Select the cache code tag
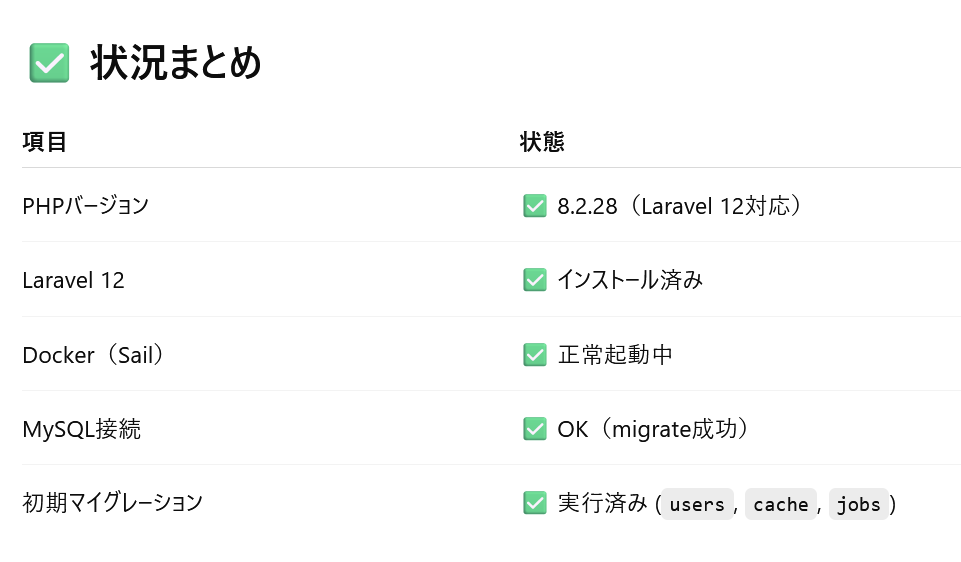961x562 pixels. (780, 504)
